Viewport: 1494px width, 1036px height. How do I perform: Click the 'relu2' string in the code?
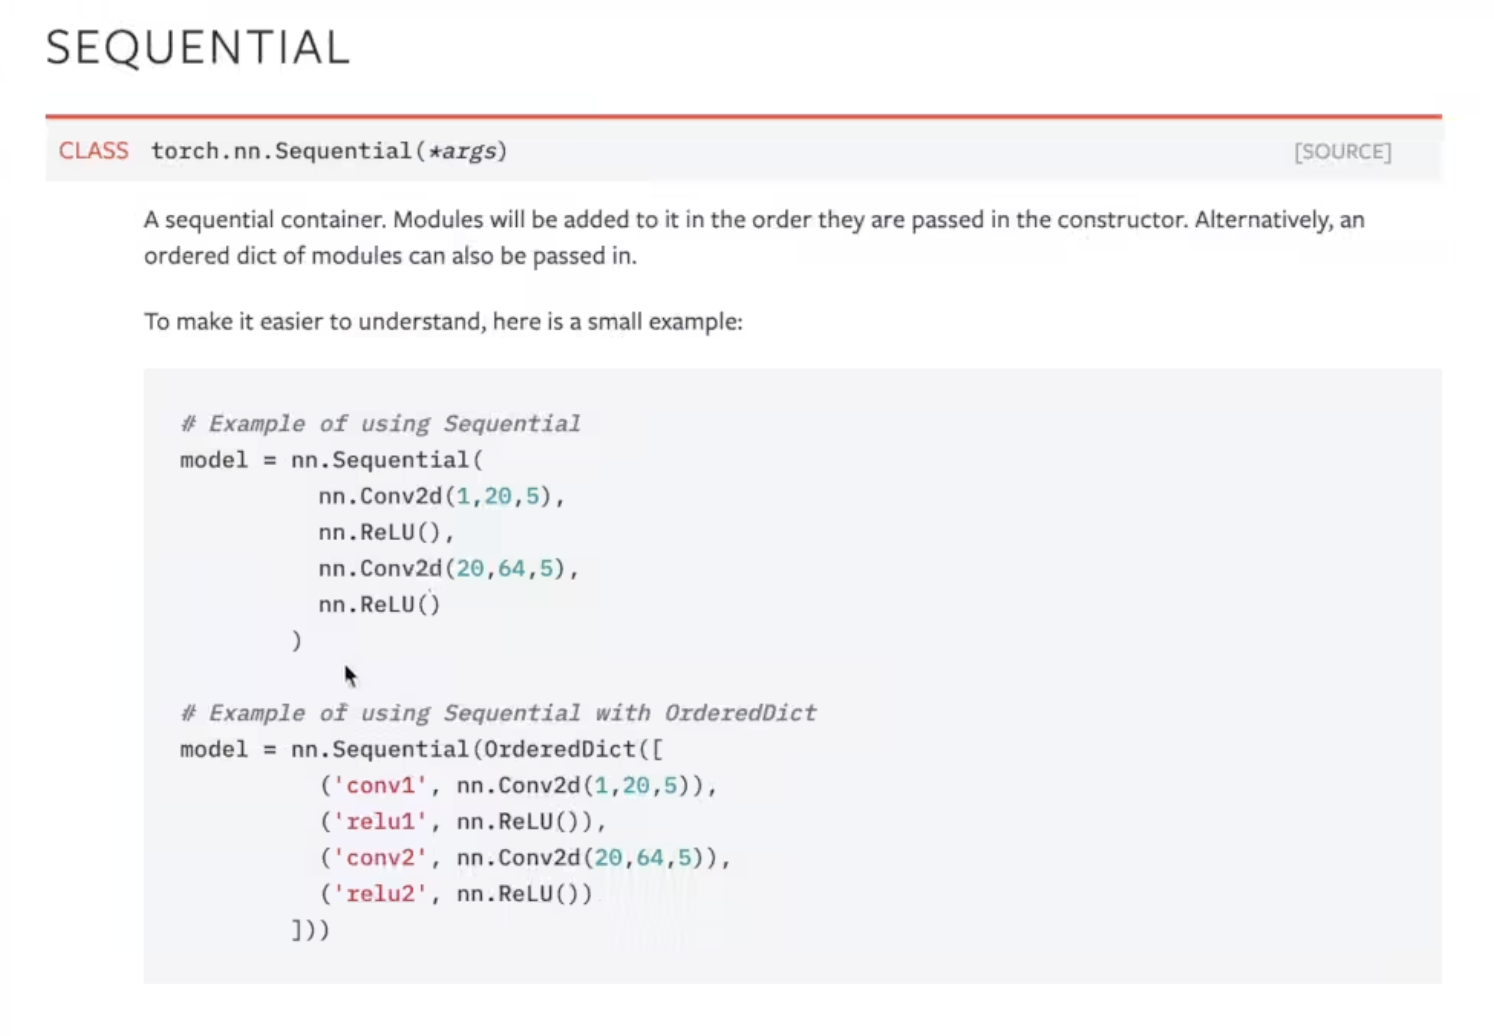click(379, 893)
